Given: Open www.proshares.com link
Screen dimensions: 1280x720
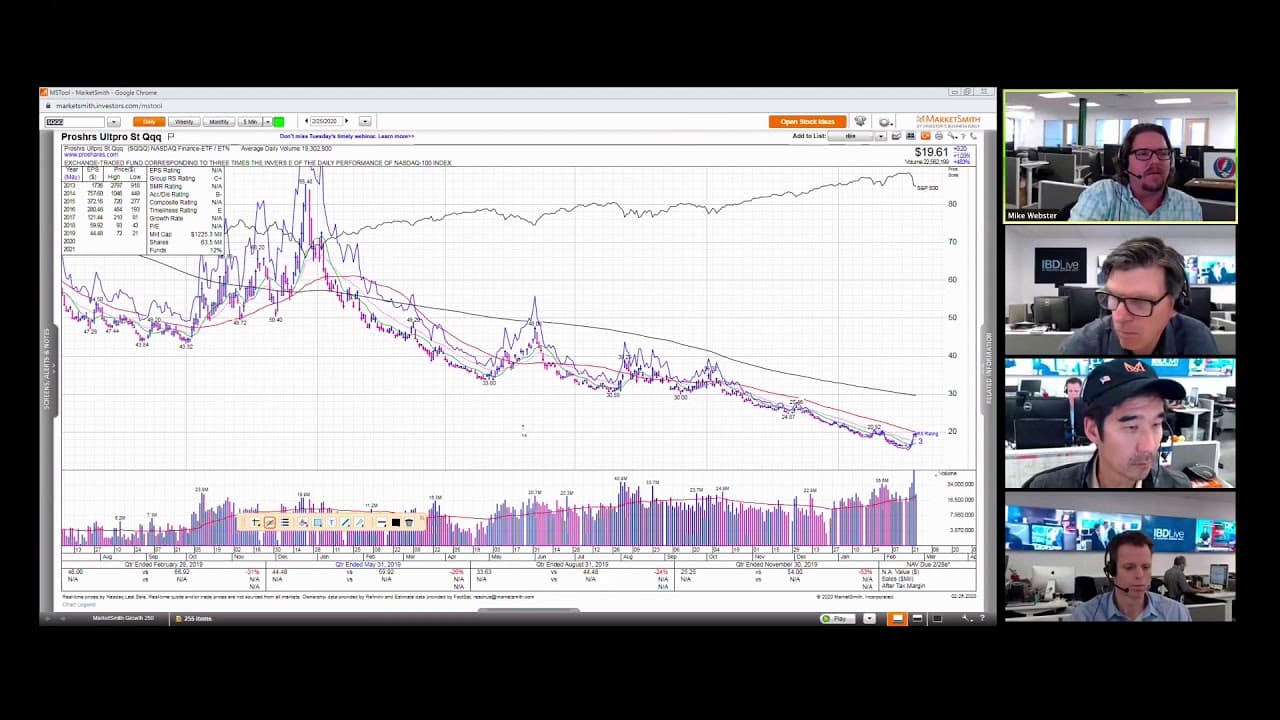Looking at the screenshot, I should click(x=91, y=155).
